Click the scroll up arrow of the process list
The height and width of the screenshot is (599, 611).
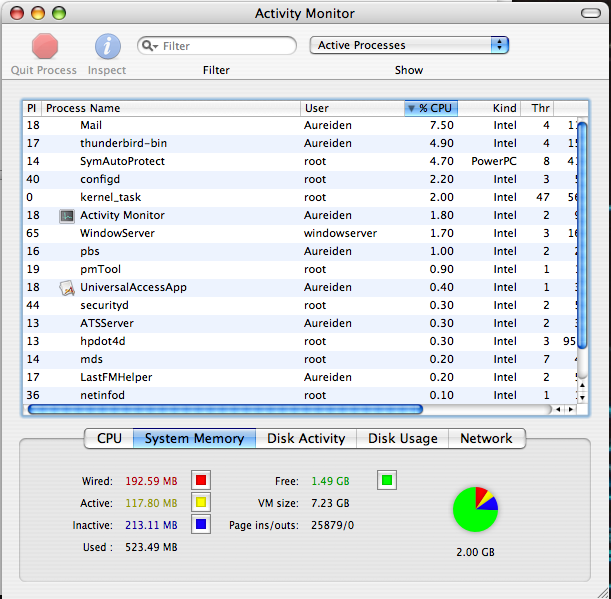click(582, 385)
